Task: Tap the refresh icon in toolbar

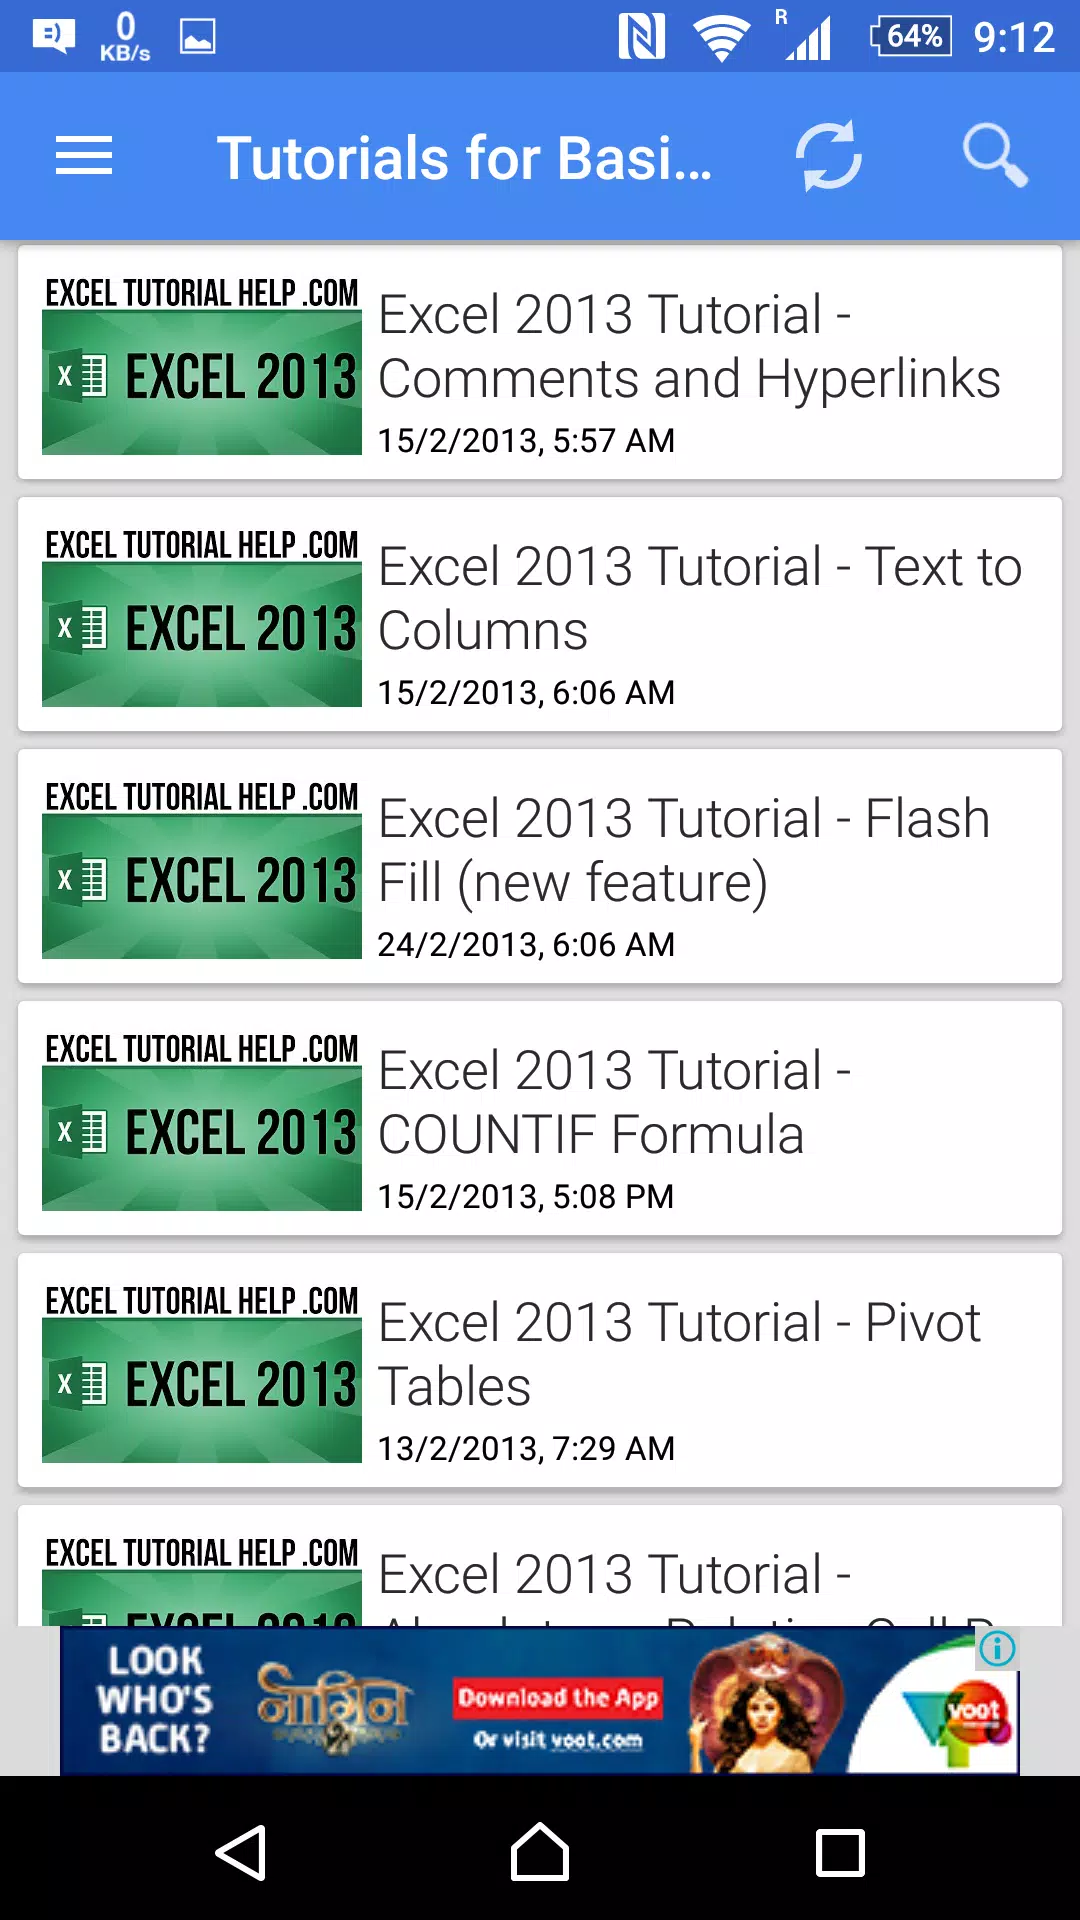Action: coord(828,156)
